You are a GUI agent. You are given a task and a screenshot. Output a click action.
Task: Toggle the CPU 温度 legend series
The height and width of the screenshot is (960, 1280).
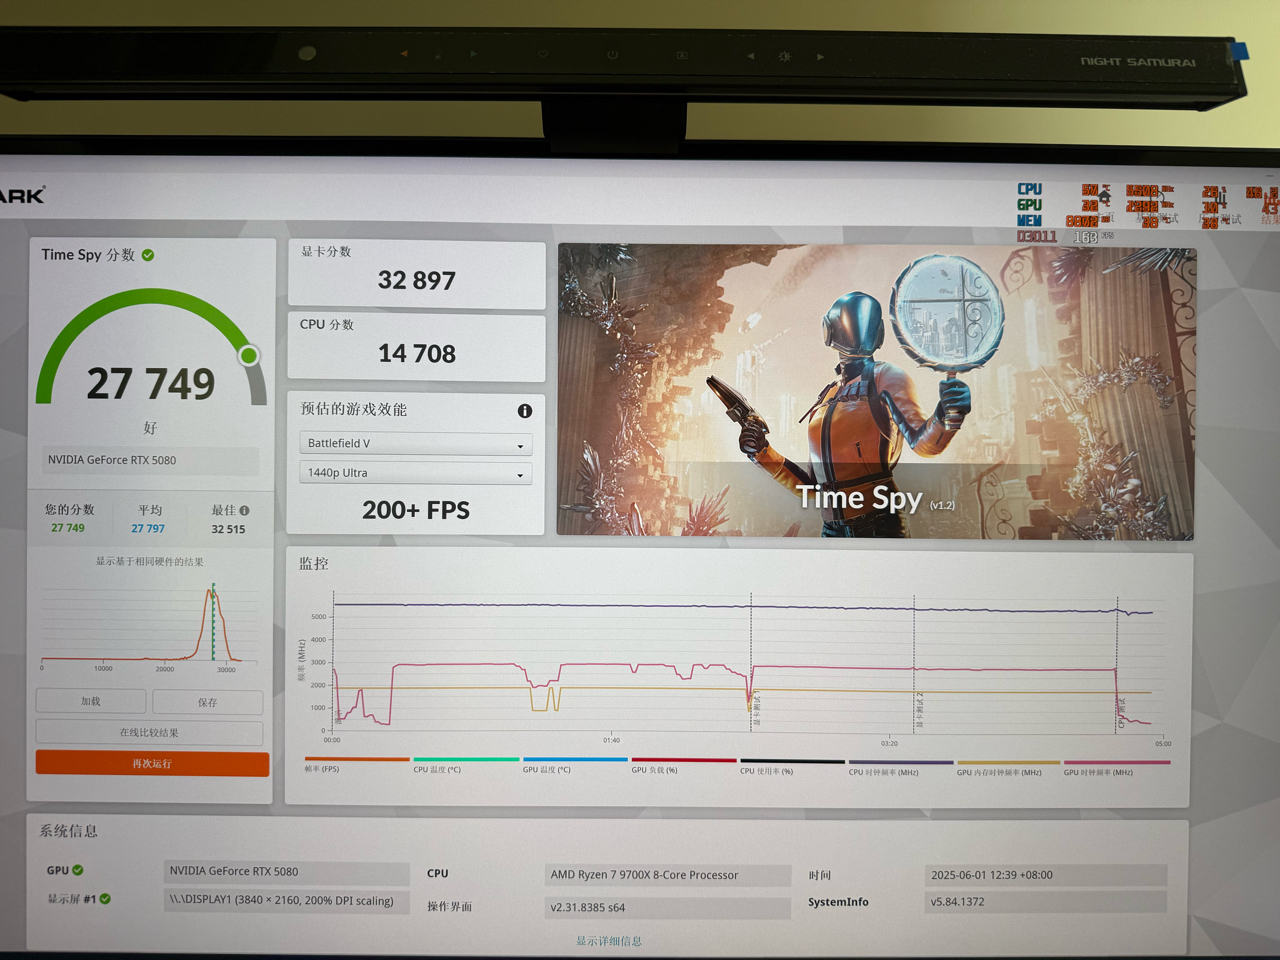click(x=466, y=764)
